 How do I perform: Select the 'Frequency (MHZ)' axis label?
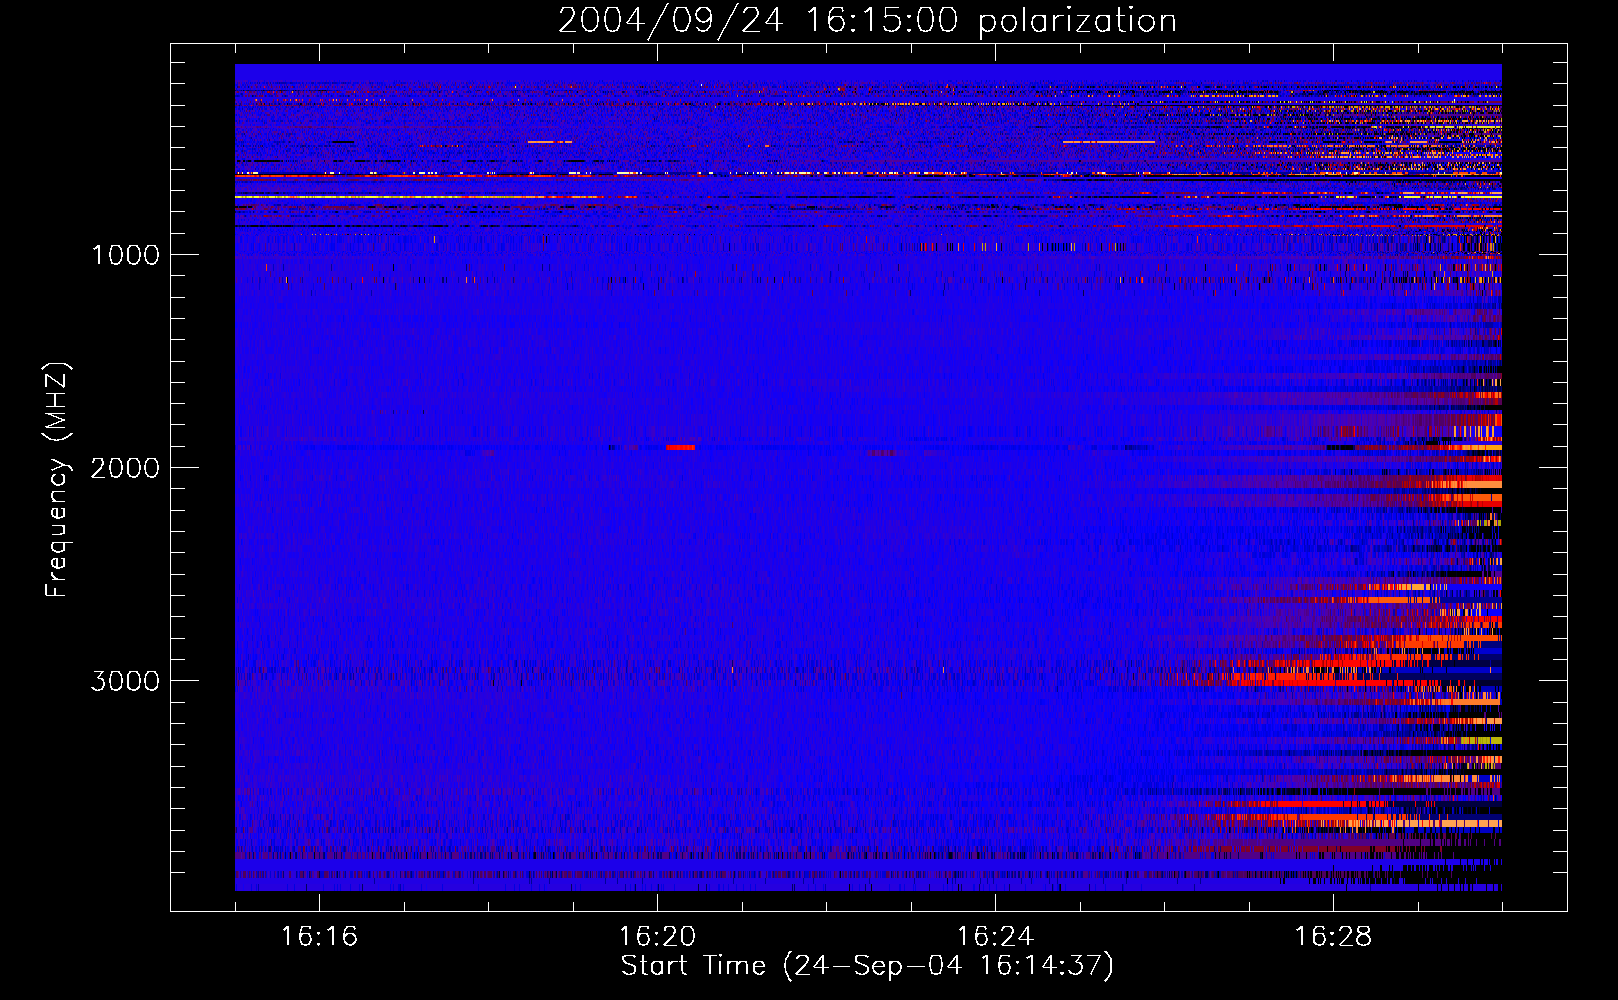click(x=58, y=480)
